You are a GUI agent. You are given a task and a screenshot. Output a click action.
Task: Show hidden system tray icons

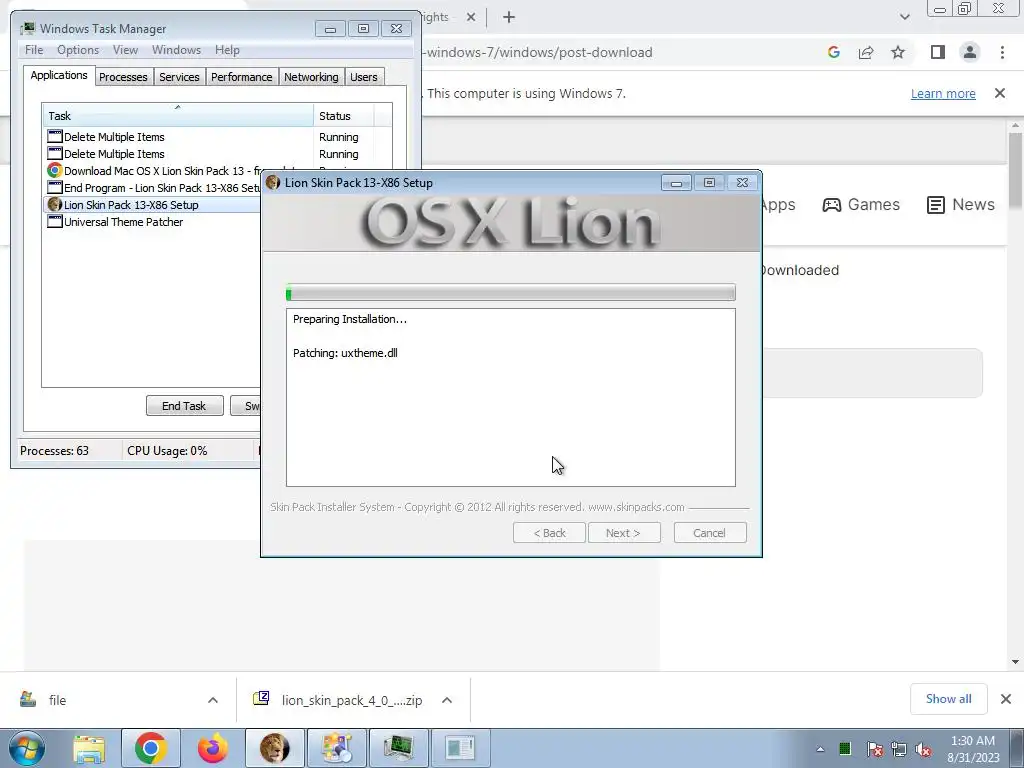pos(820,749)
